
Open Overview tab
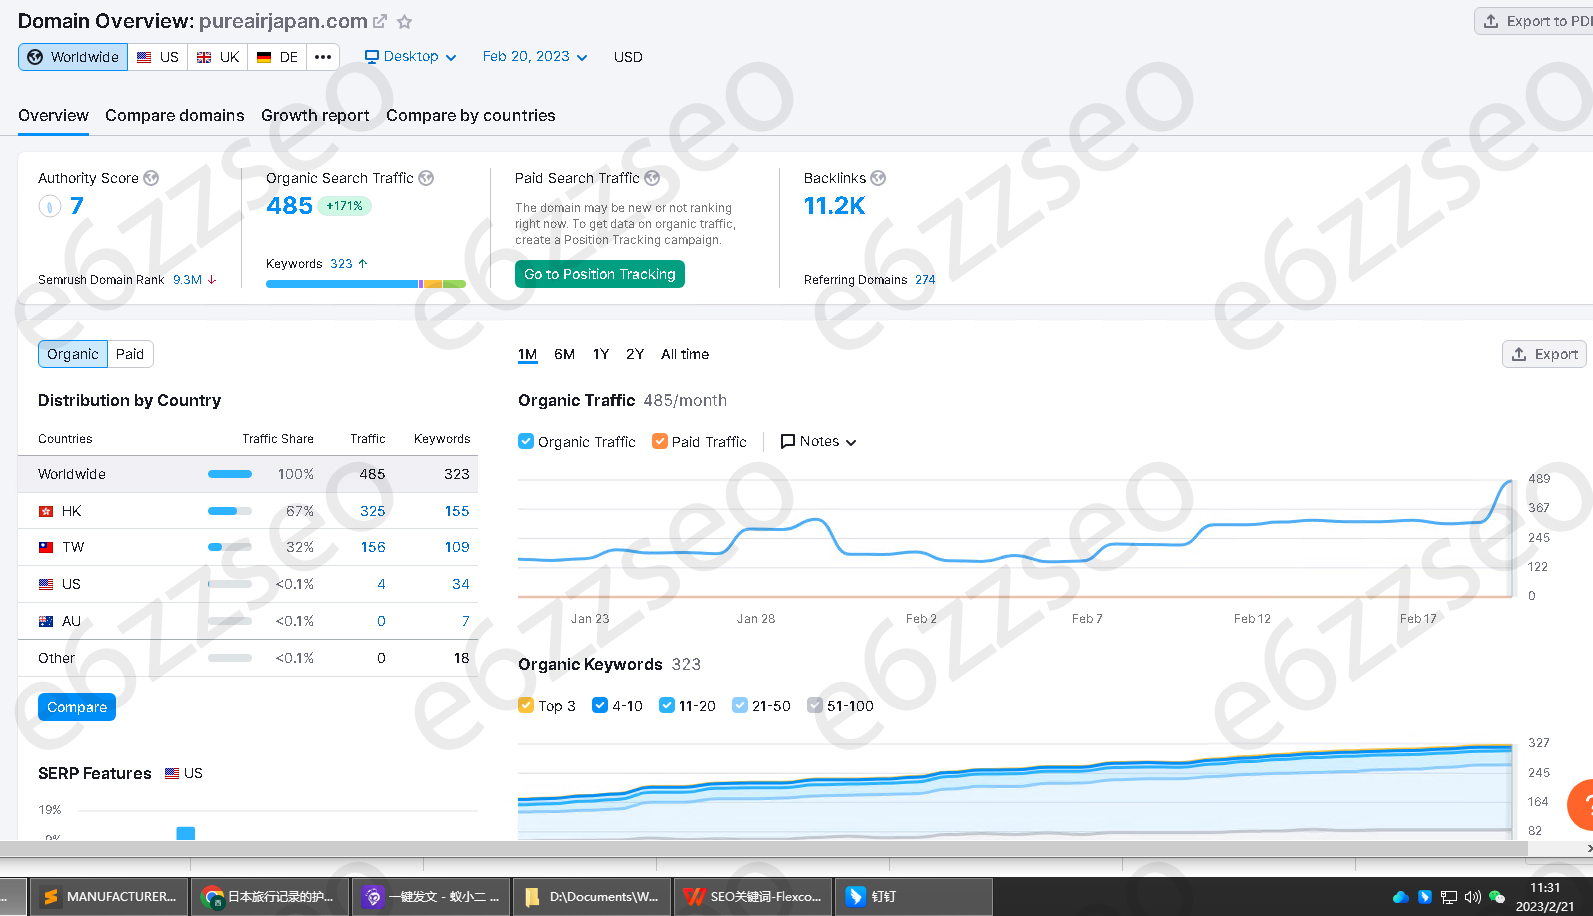tap(53, 116)
